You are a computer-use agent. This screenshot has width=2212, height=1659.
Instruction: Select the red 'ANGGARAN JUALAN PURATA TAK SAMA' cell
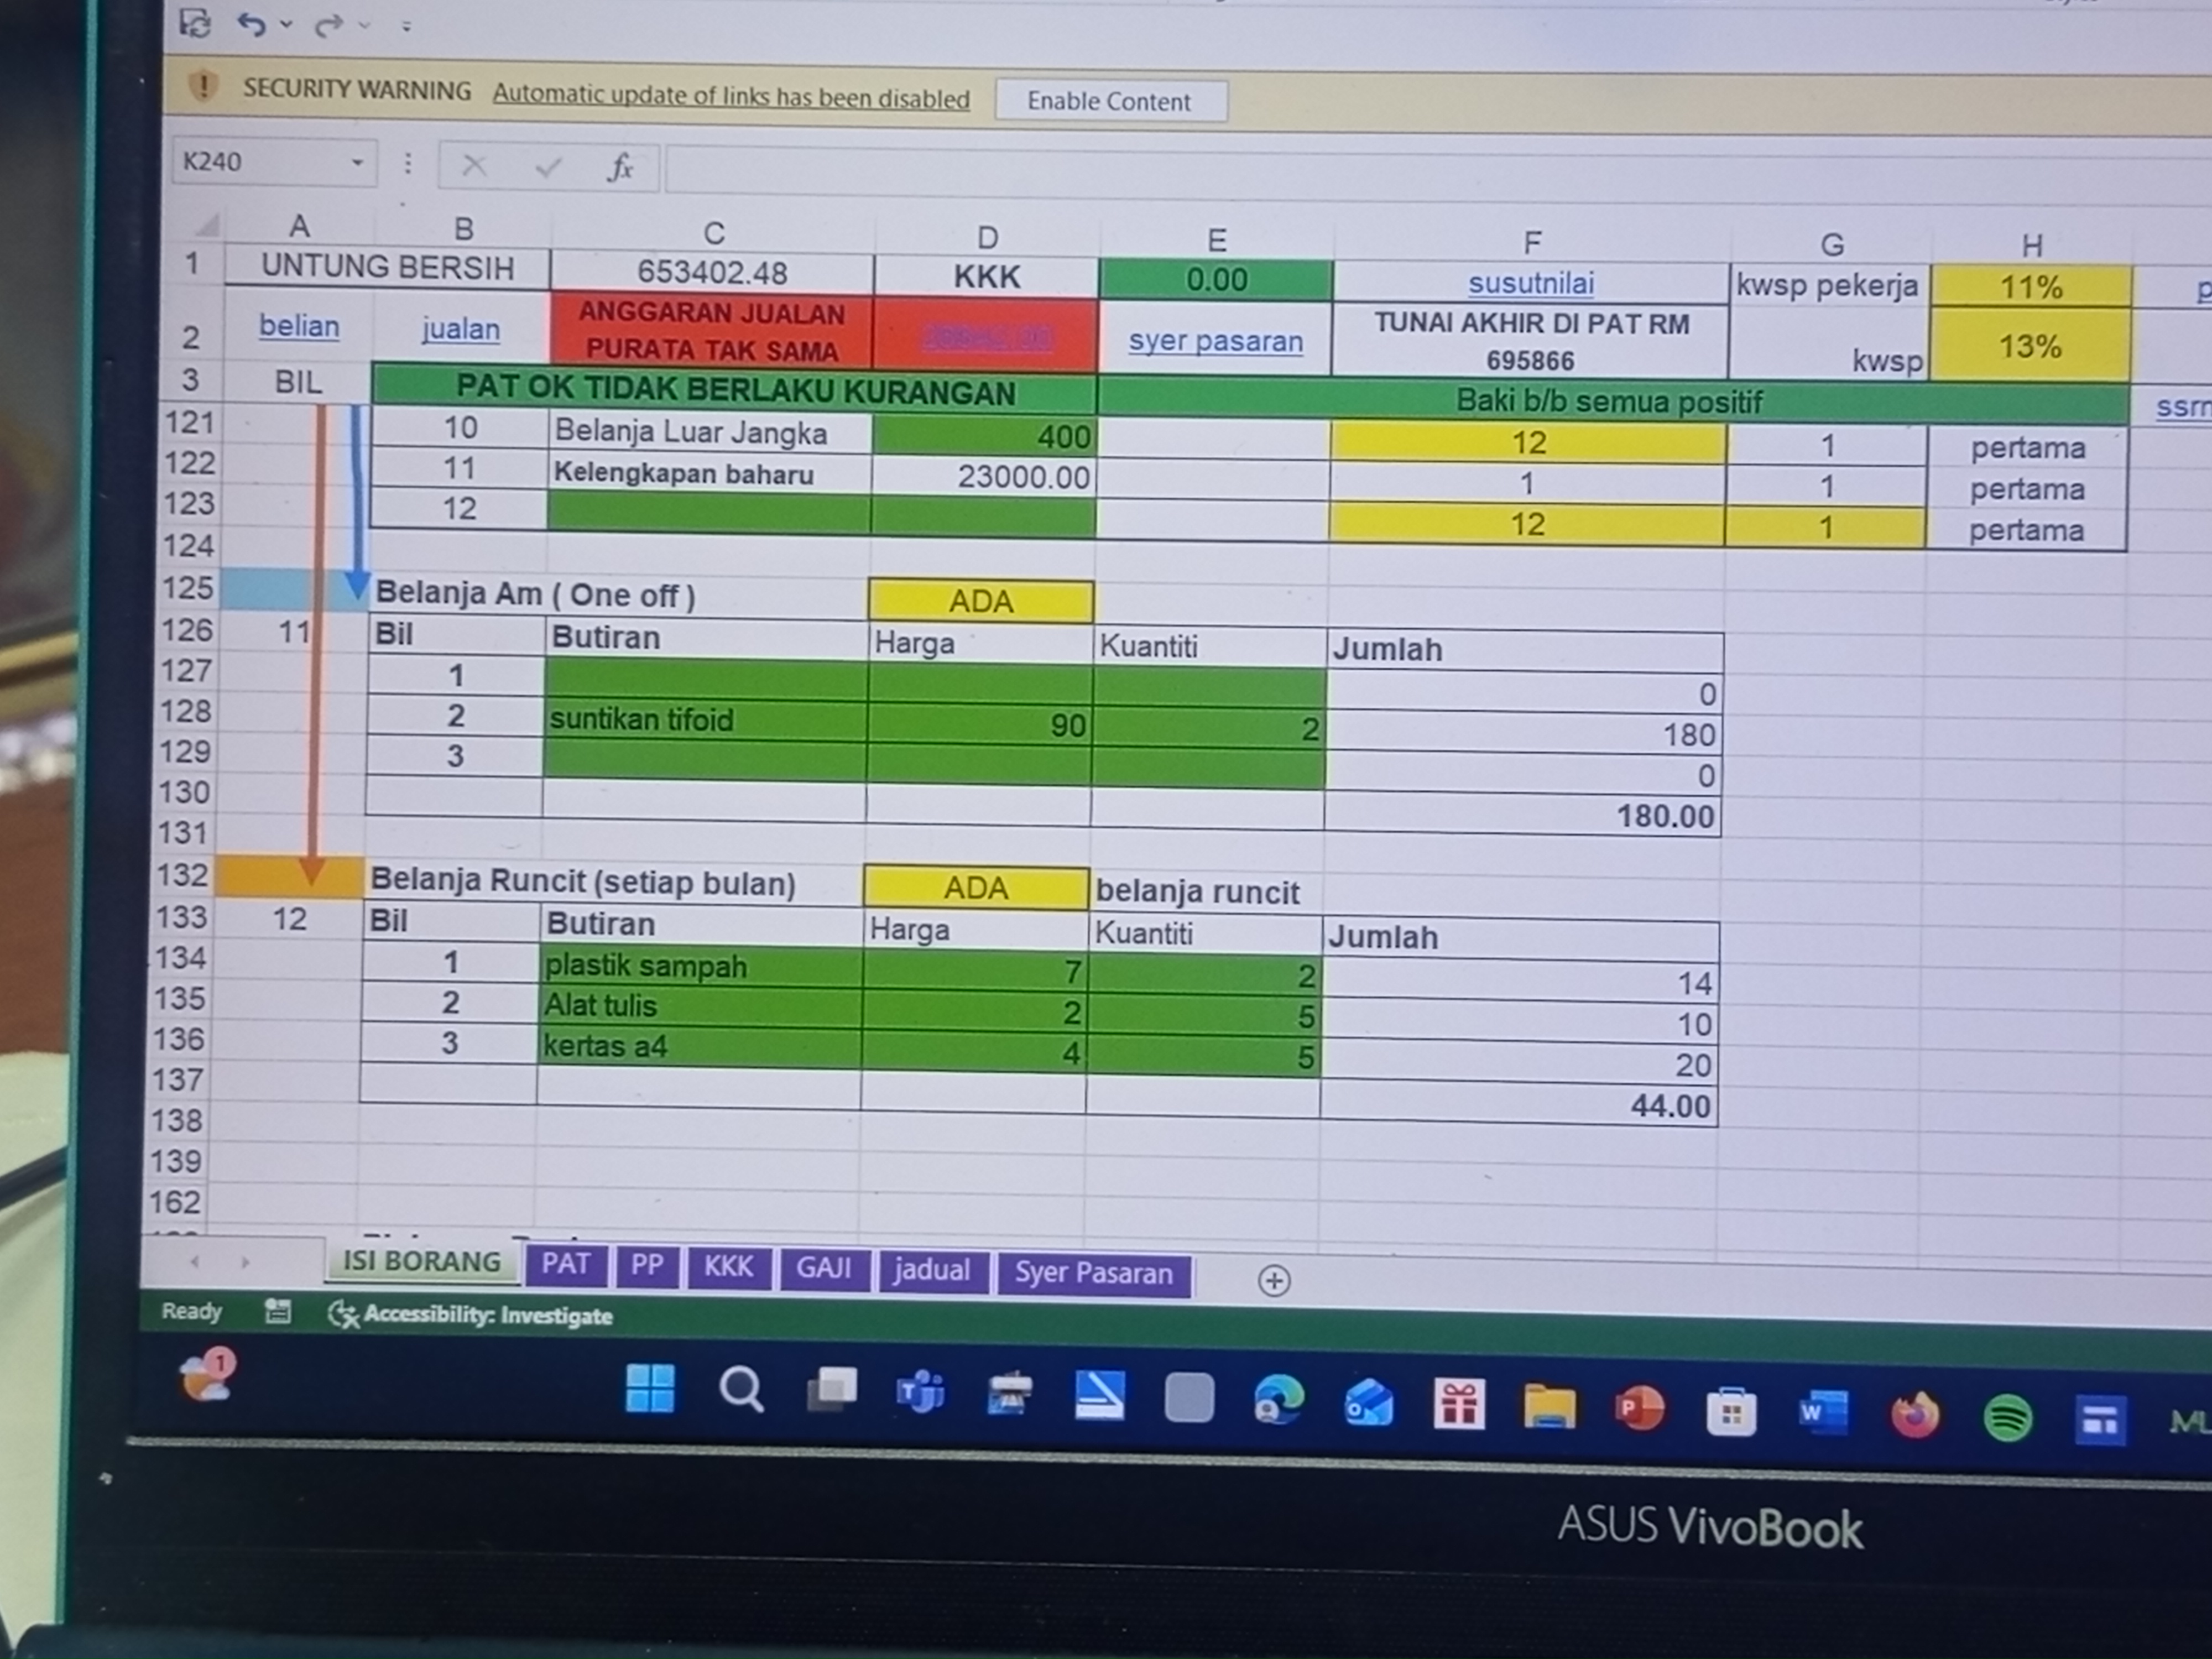(x=711, y=331)
